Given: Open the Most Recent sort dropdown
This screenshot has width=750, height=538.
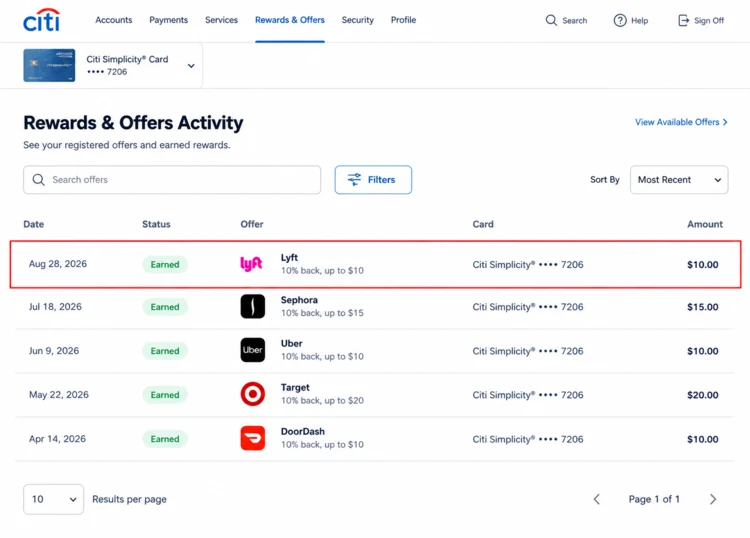Looking at the screenshot, I should pos(679,180).
